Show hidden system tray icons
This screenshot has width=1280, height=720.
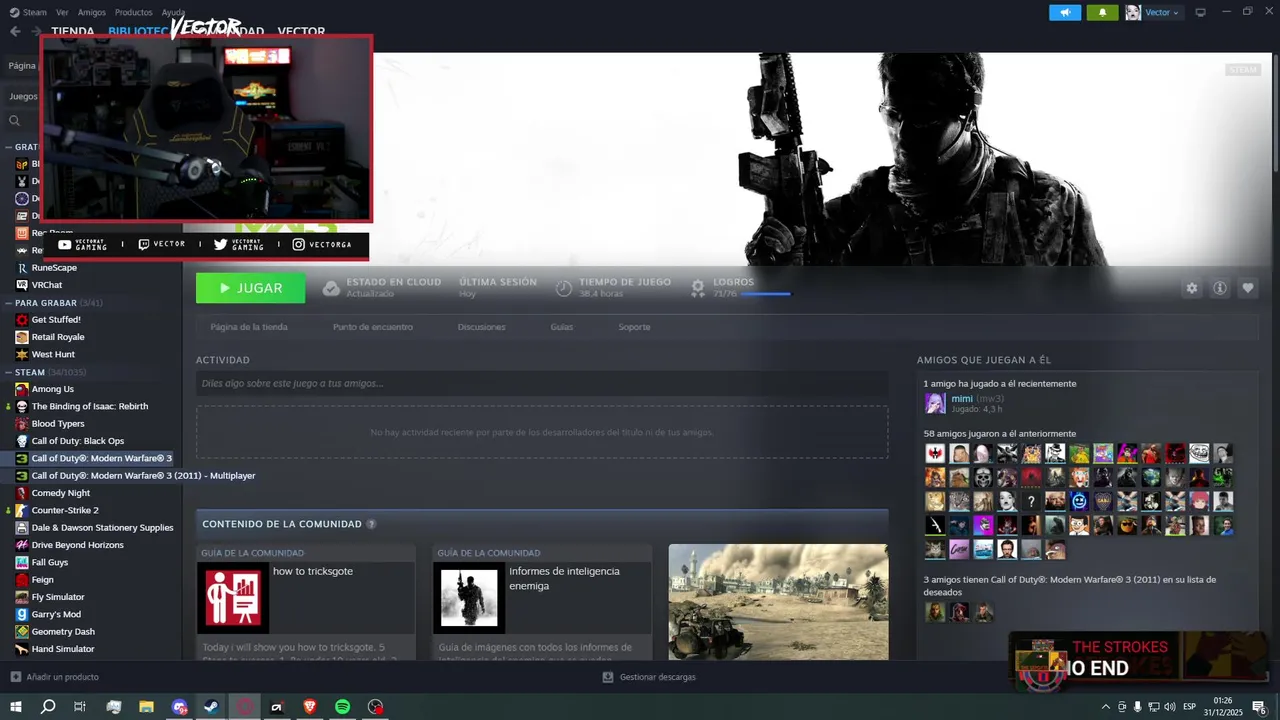[x=1105, y=707]
